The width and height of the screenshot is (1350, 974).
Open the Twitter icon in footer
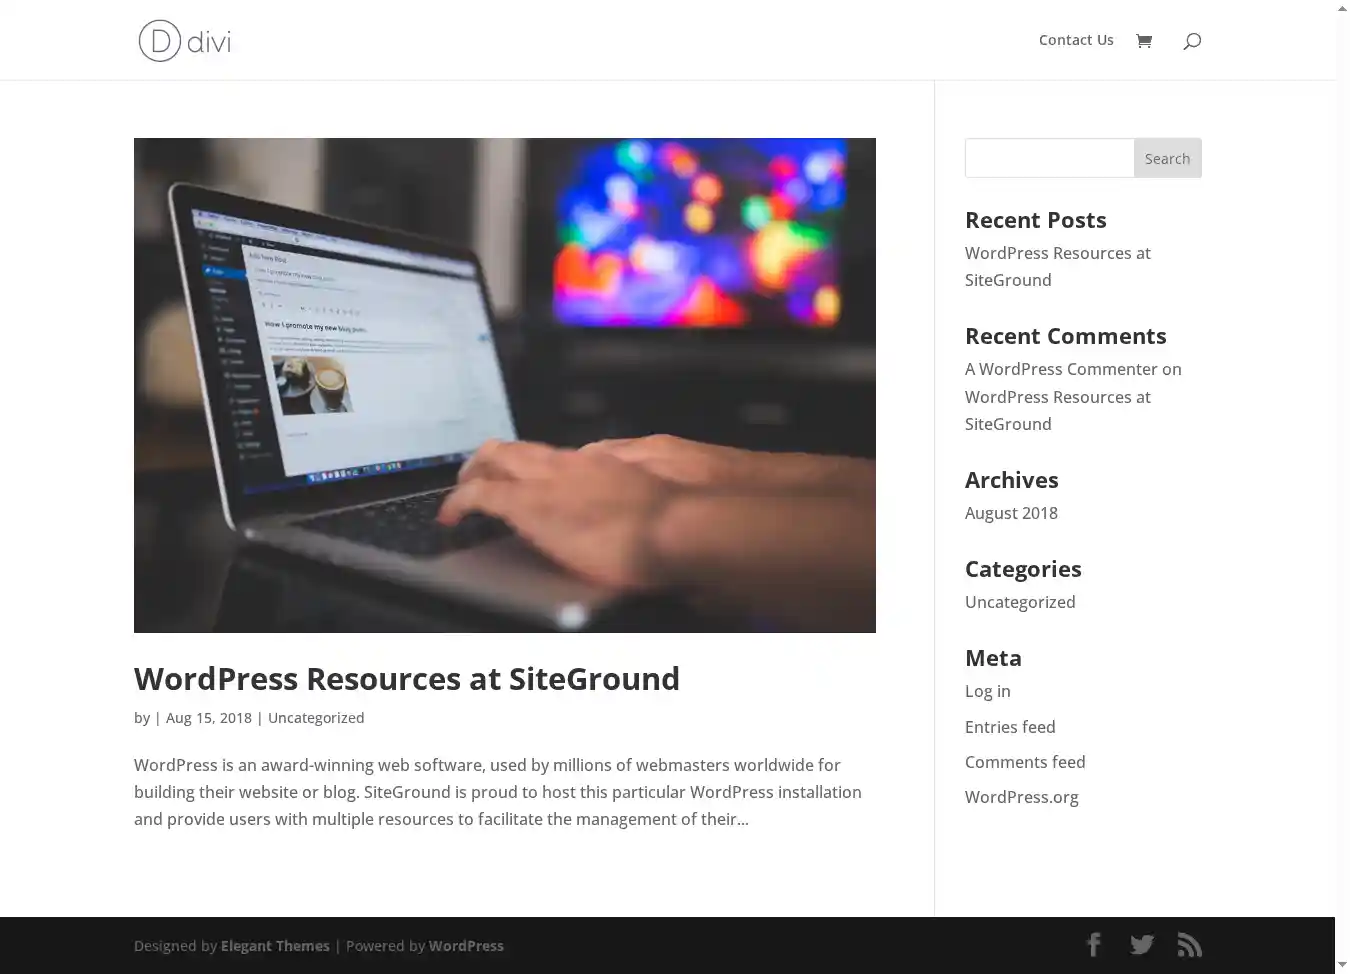pyautogui.click(x=1141, y=945)
